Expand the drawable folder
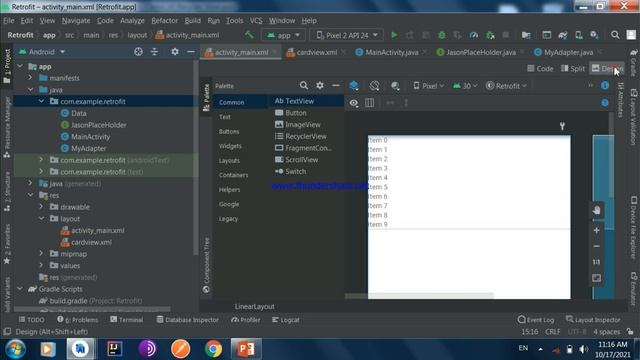This screenshot has height=360, width=640. pyautogui.click(x=42, y=207)
